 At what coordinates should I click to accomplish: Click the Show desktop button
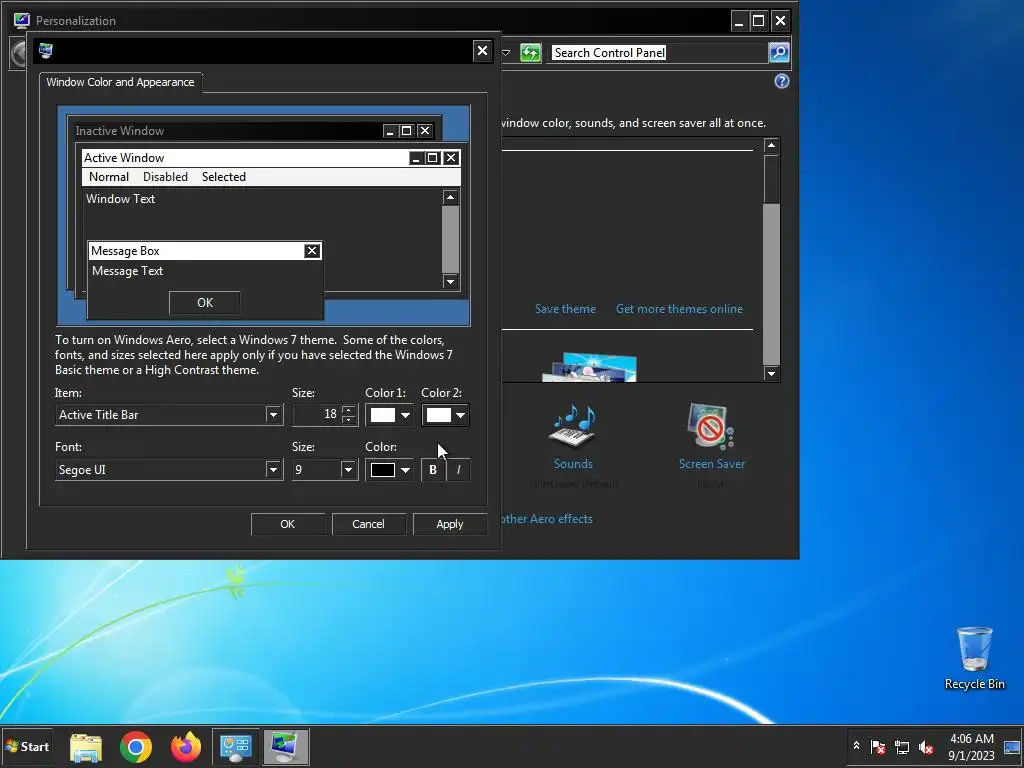coord(1012,747)
